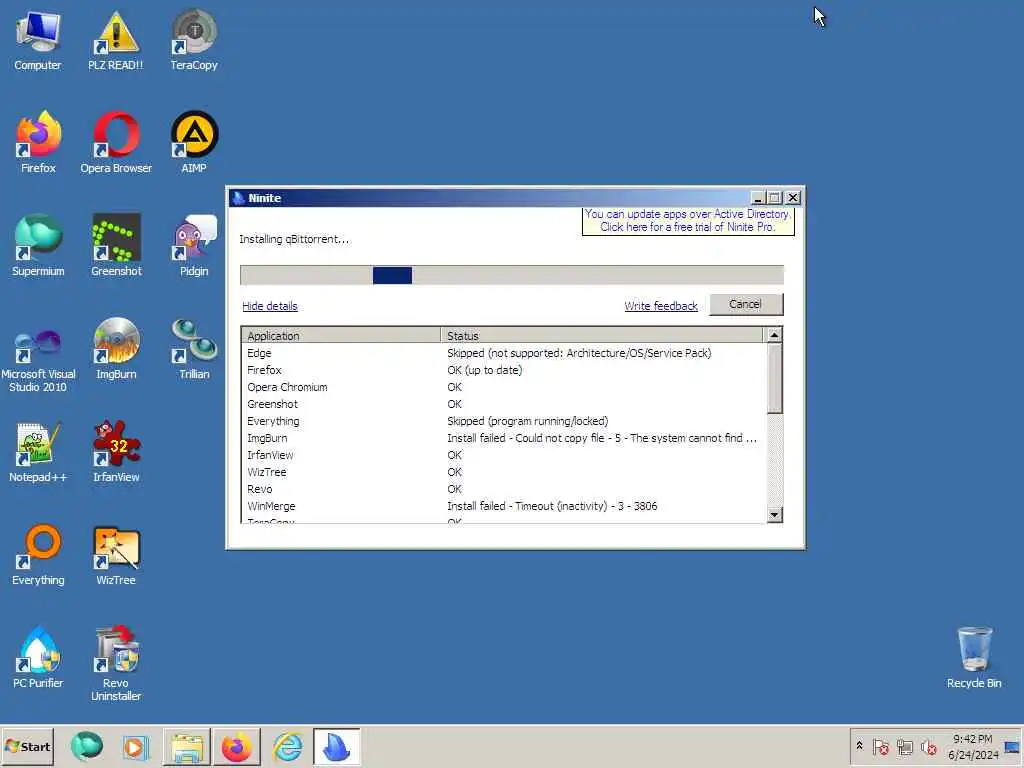1024x768 pixels.
Task: Open Windows Explorer from the taskbar
Action: (187, 746)
